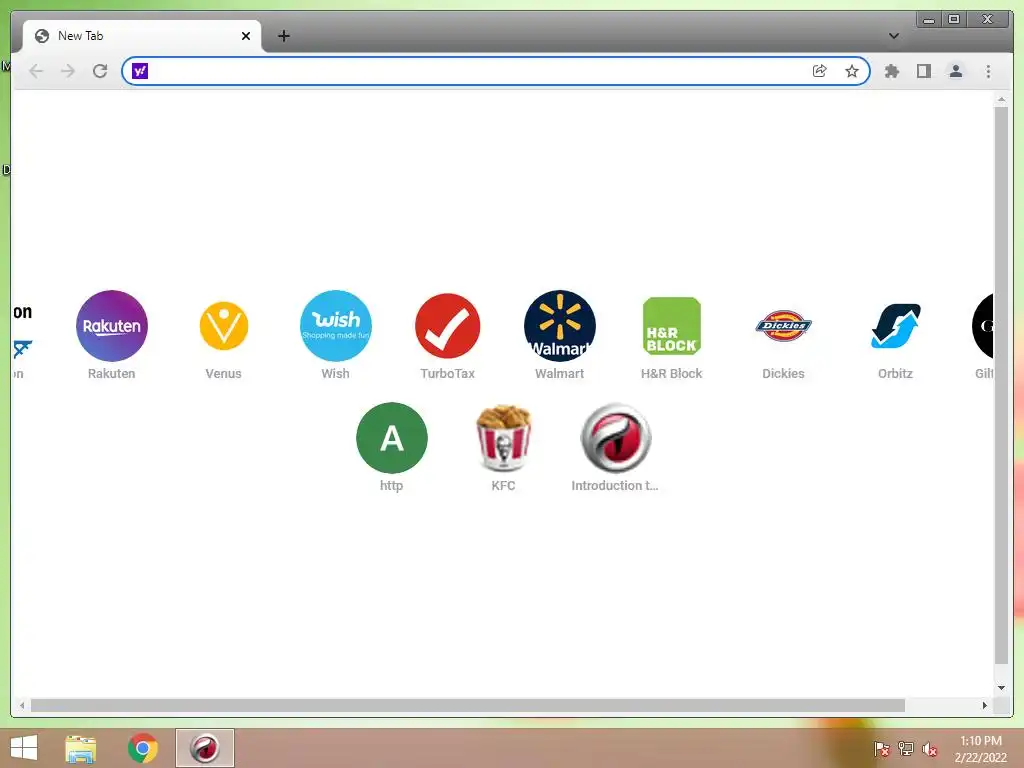Minimize the browser window
The width and height of the screenshot is (1024, 768).
pos(929,20)
